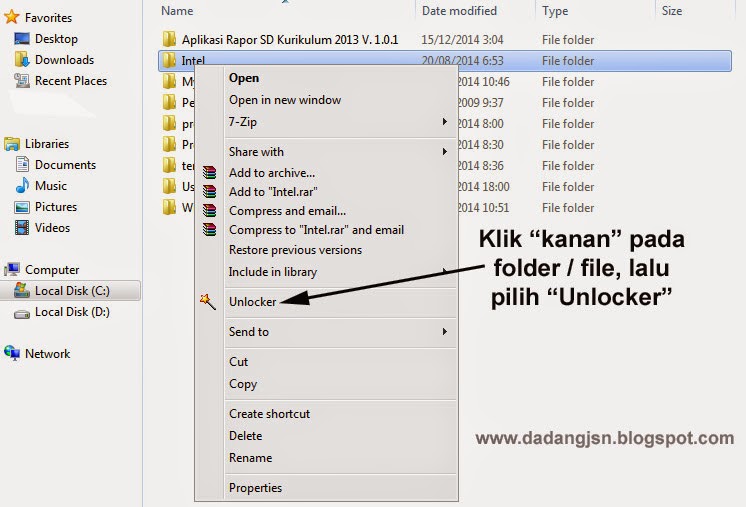Sort by the Name column header
The image size is (746, 507).
(x=177, y=10)
